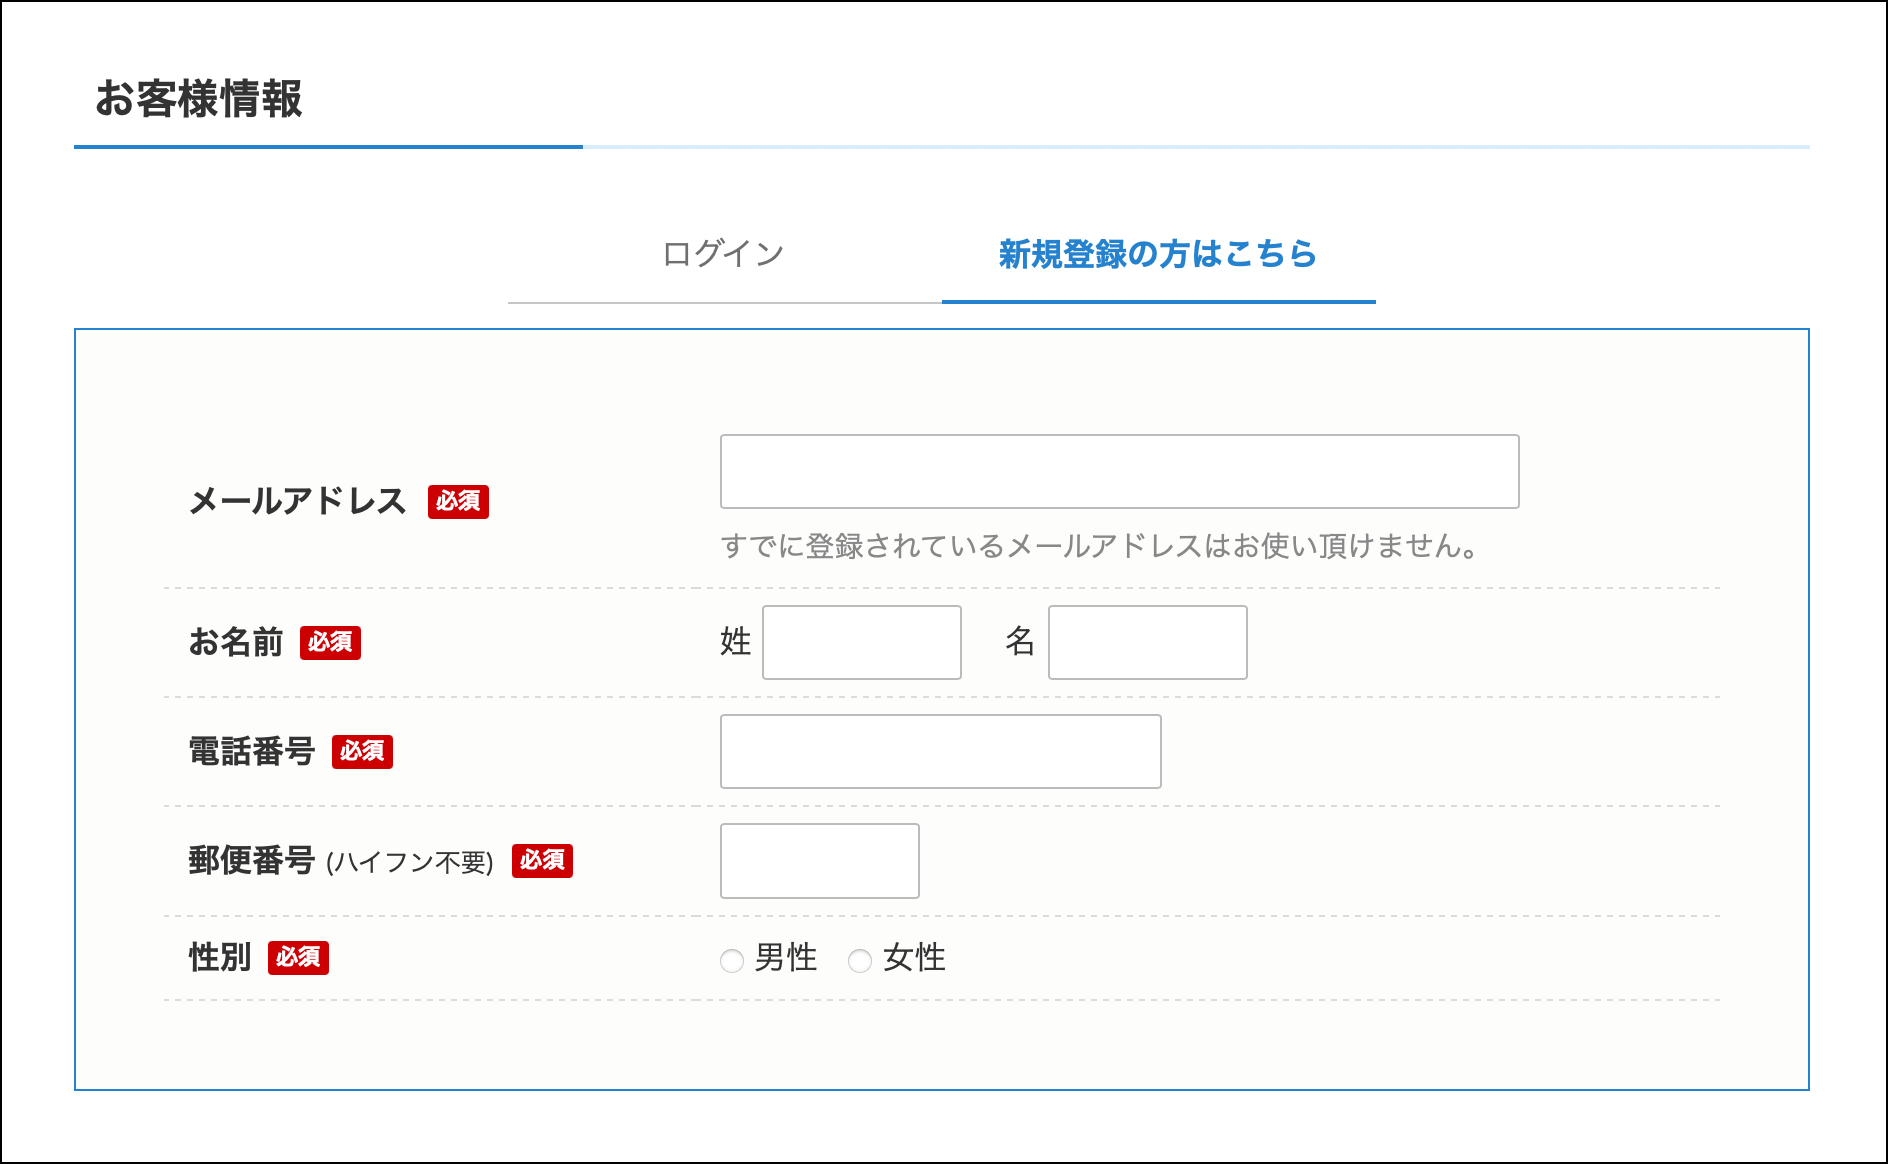Screen dimensions: 1888x1164
Task: Click the 郵便番号 input box
Action: [x=819, y=861]
